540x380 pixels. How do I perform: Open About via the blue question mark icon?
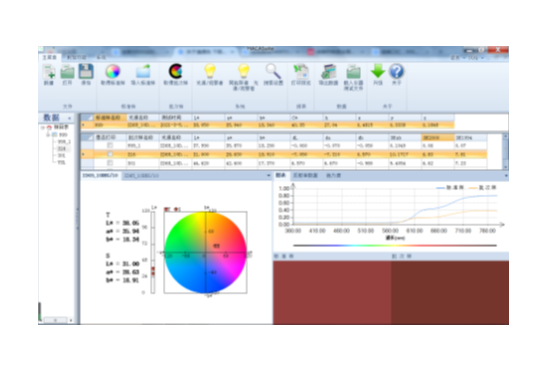[396, 75]
